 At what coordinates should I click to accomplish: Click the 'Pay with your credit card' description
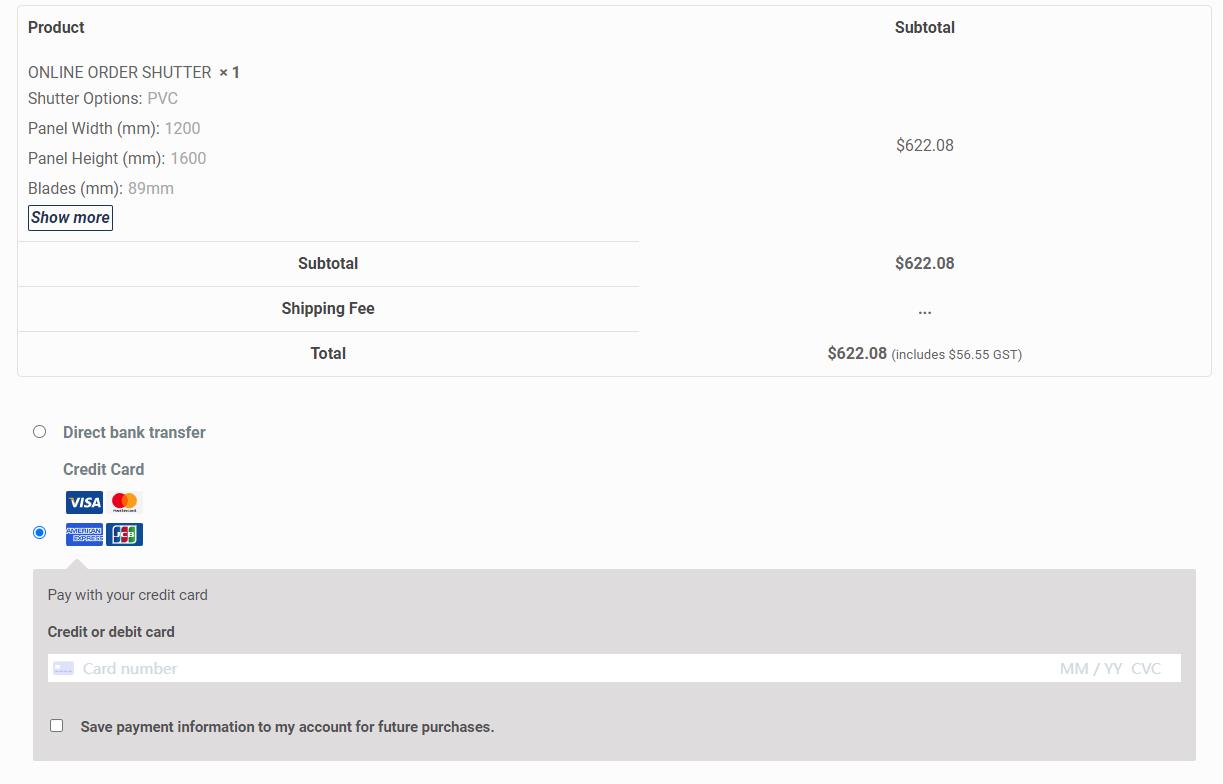click(127, 595)
